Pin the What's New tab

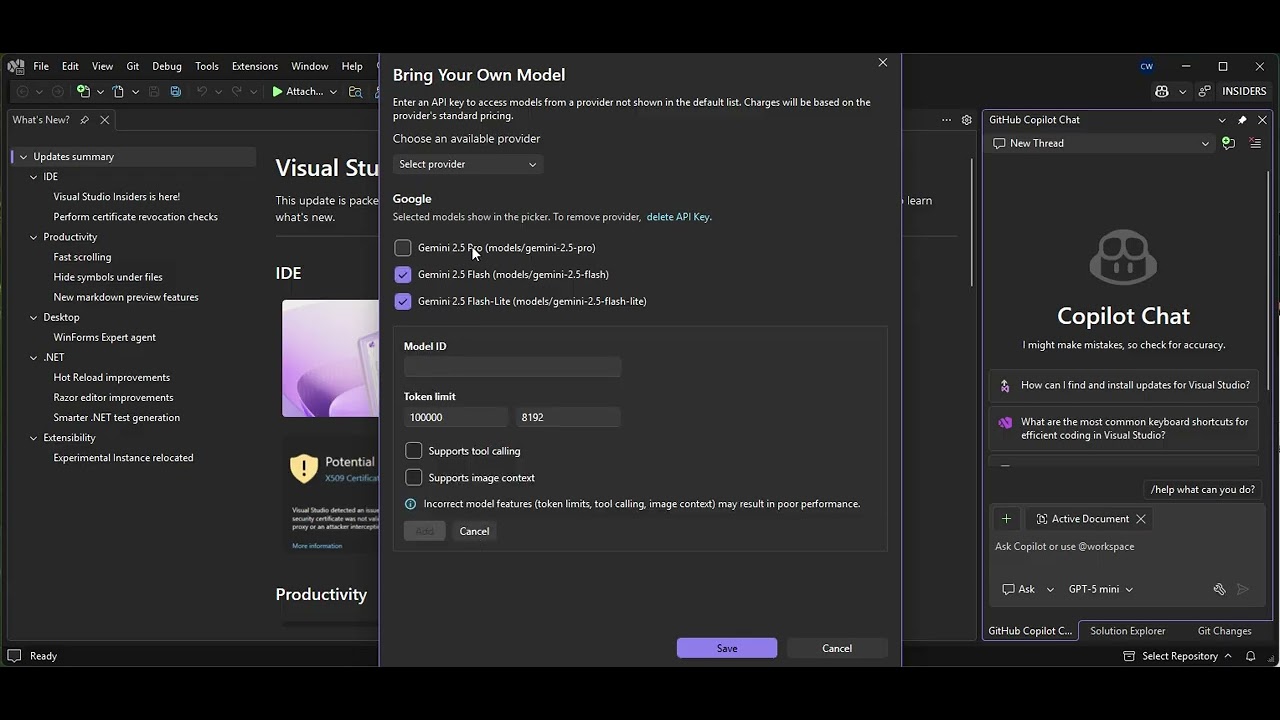(85, 120)
